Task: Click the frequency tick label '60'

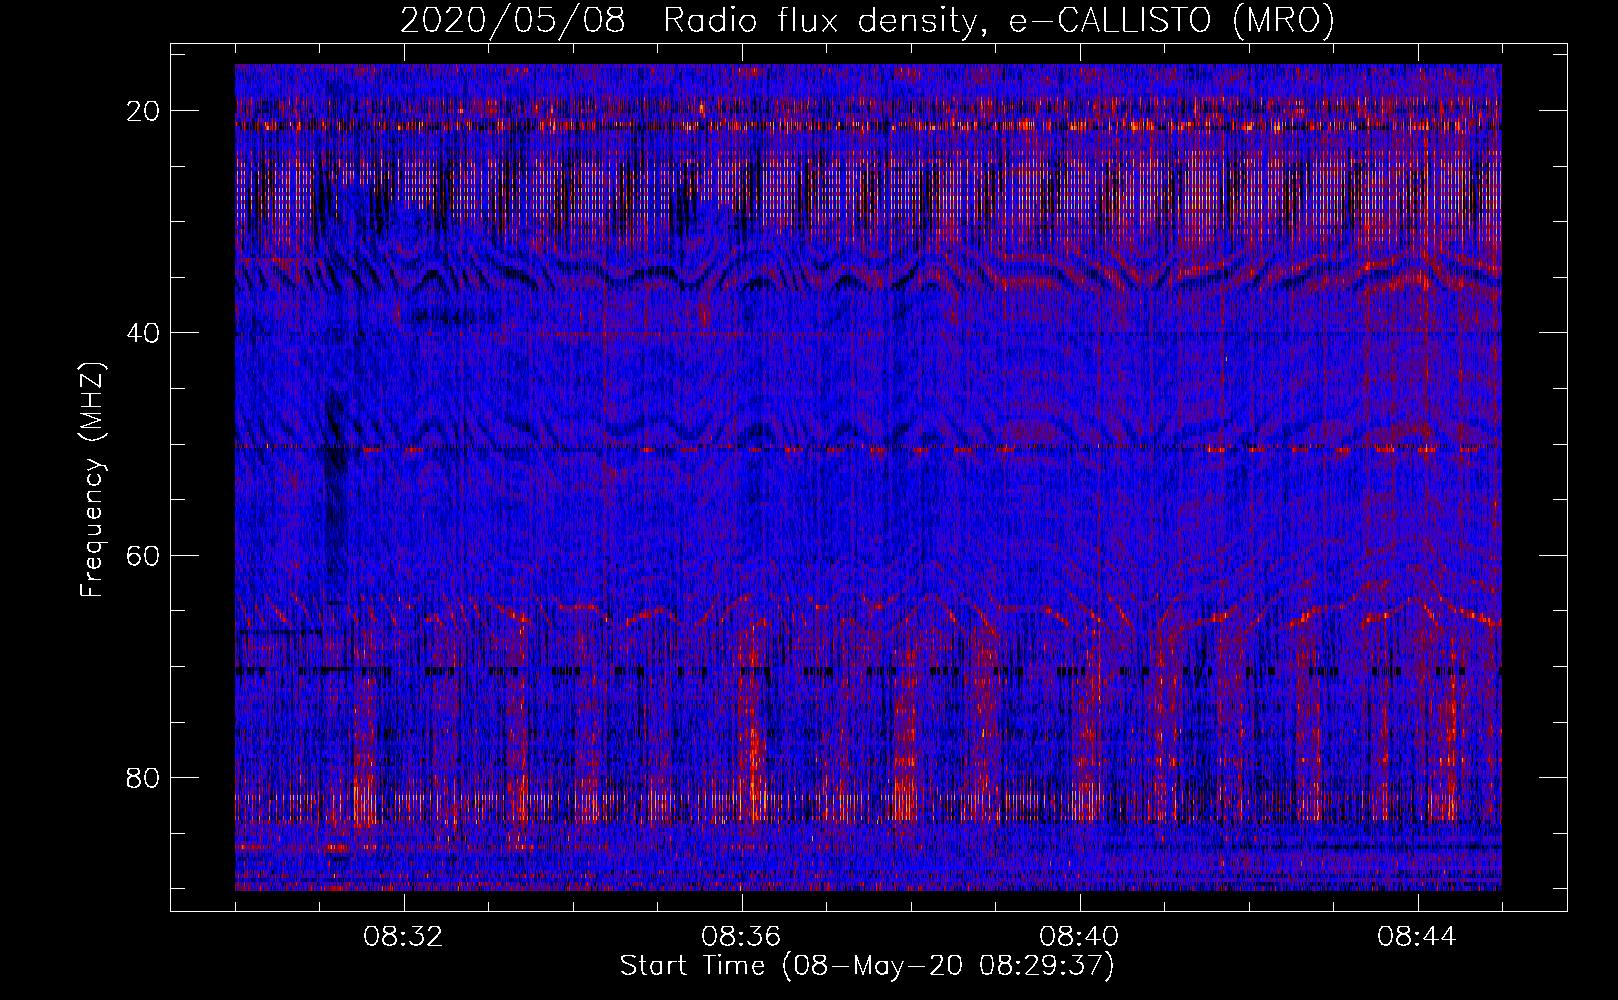Action: (144, 555)
